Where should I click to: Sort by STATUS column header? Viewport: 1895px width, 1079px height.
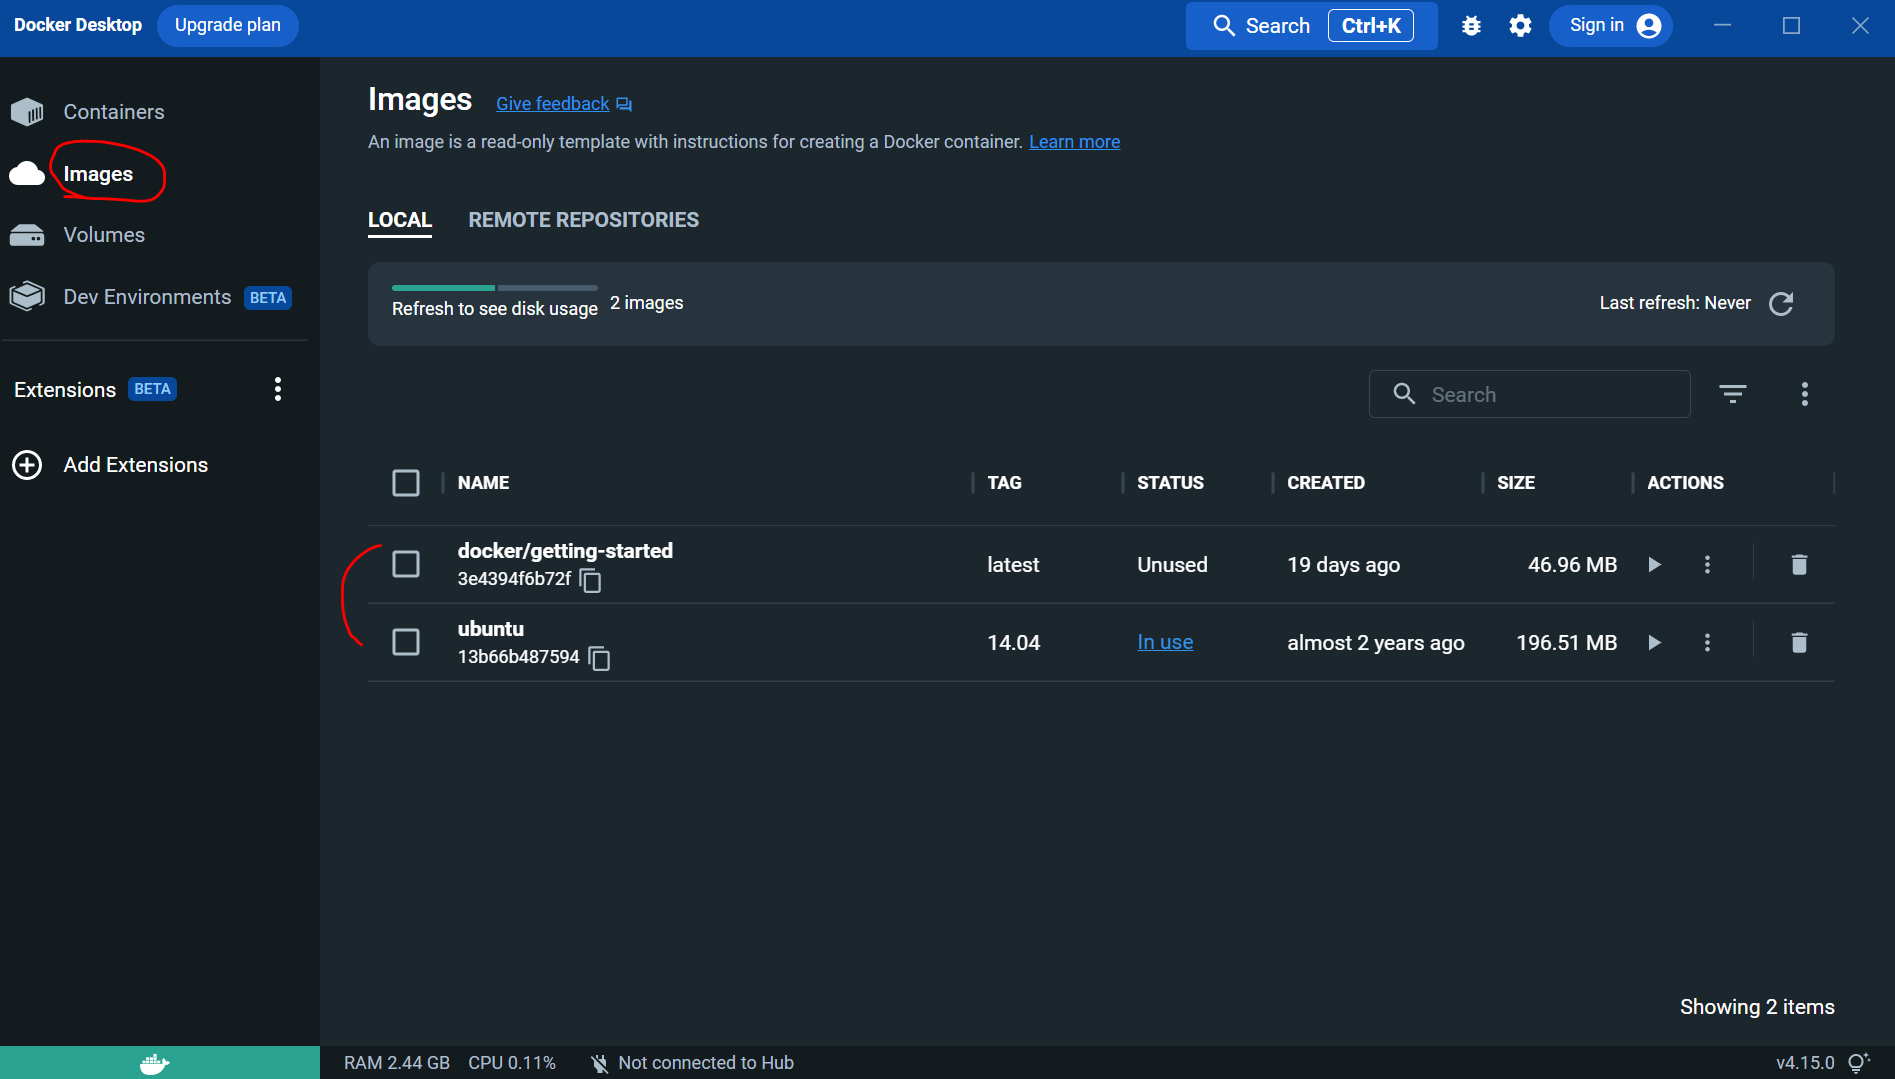coord(1170,483)
